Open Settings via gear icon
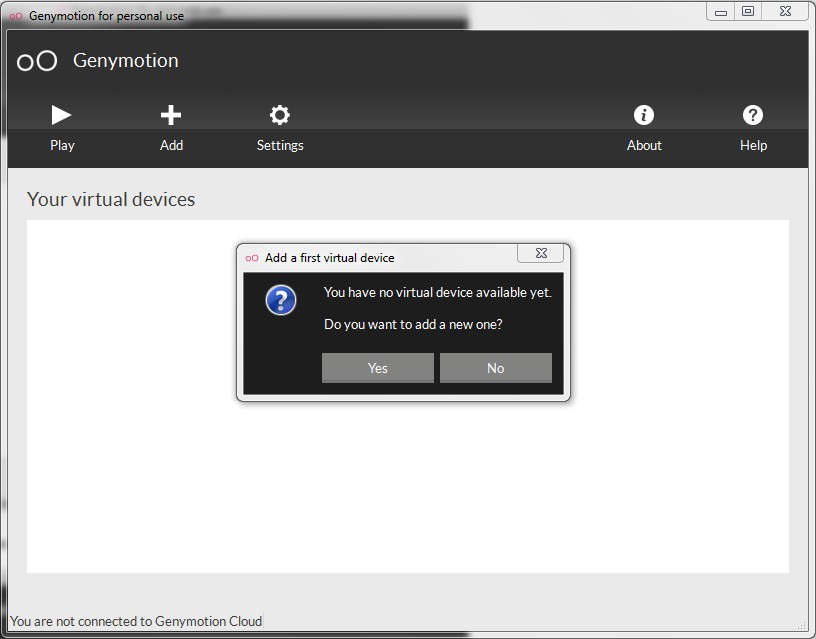 (279, 115)
